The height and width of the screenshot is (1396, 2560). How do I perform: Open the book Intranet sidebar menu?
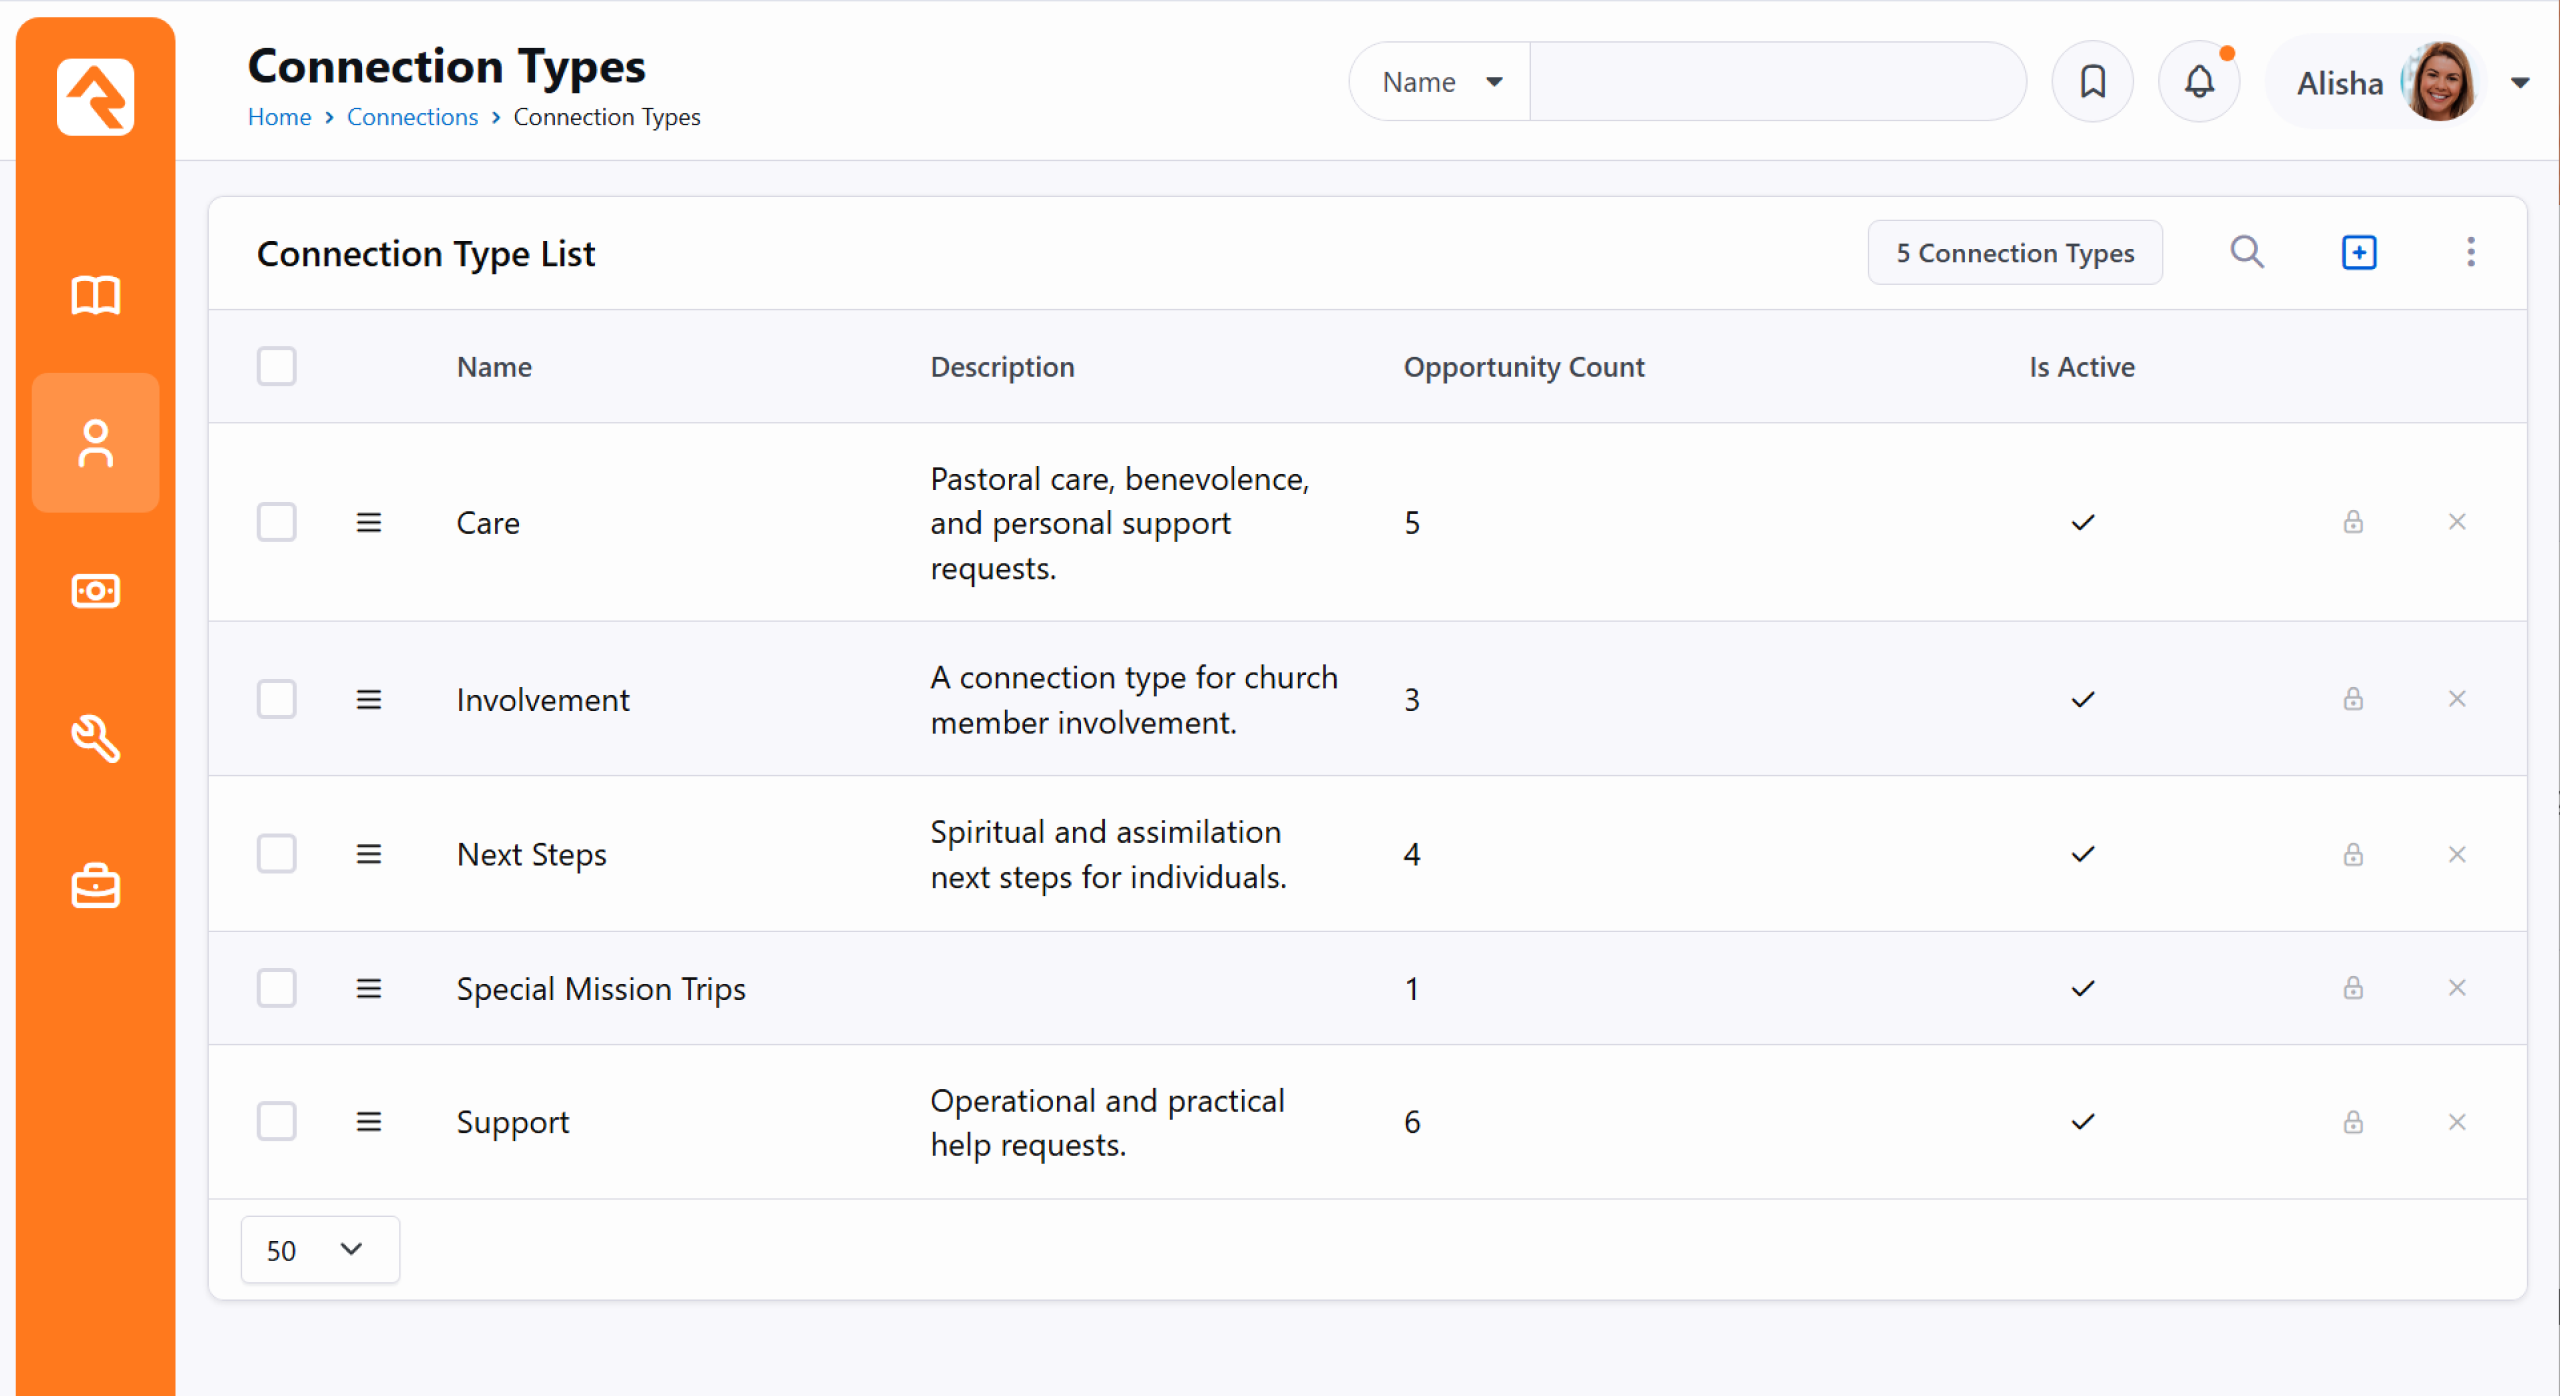point(96,296)
